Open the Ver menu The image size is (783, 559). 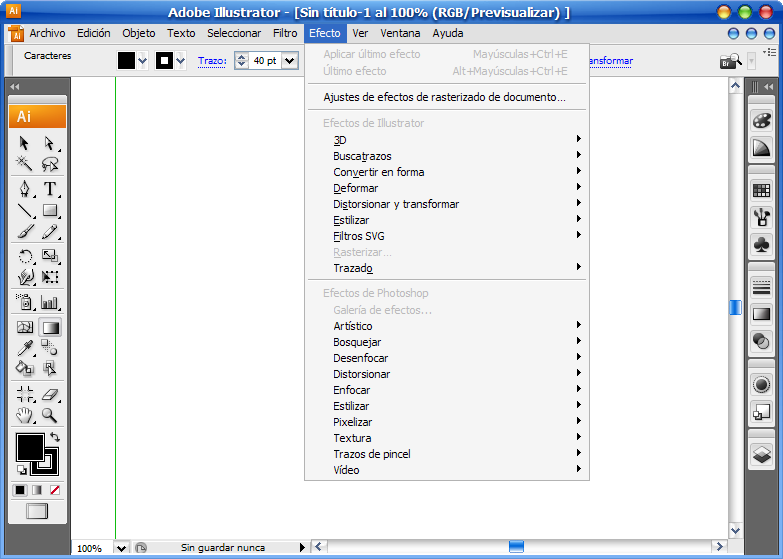(x=360, y=33)
